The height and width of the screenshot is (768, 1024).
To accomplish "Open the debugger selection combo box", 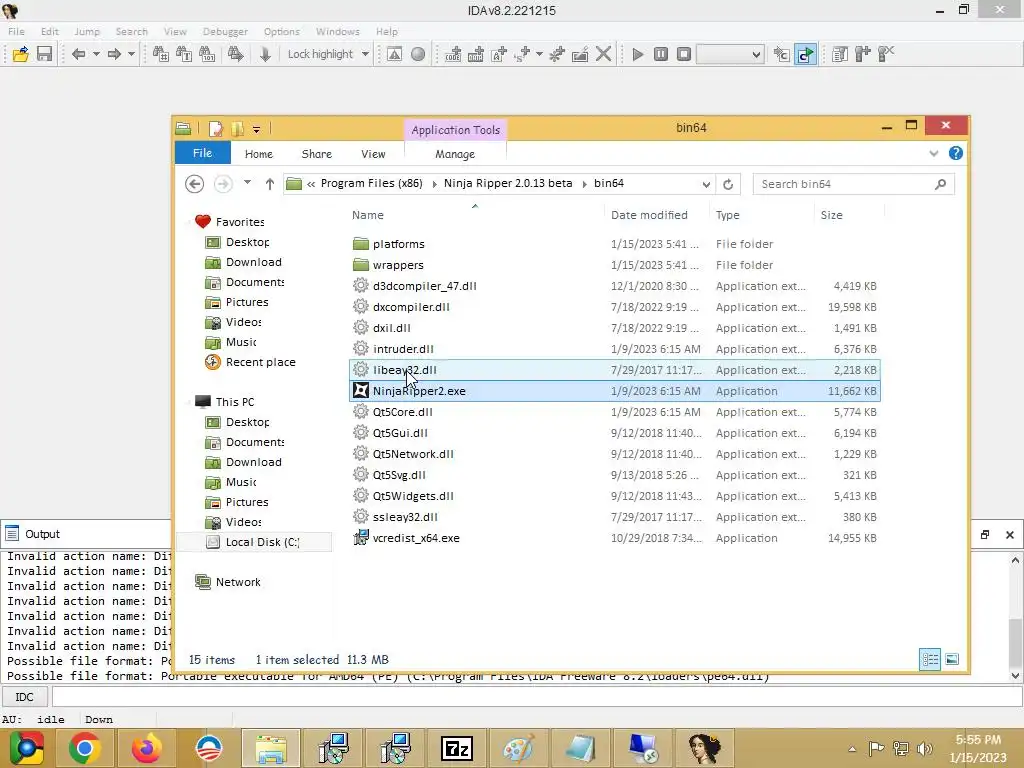I will pyautogui.click(x=730, y=54).
